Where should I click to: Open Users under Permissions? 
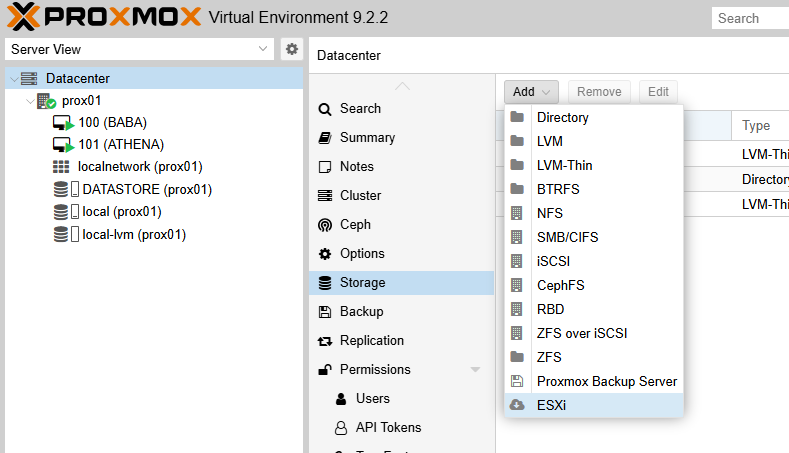point(402,399)
